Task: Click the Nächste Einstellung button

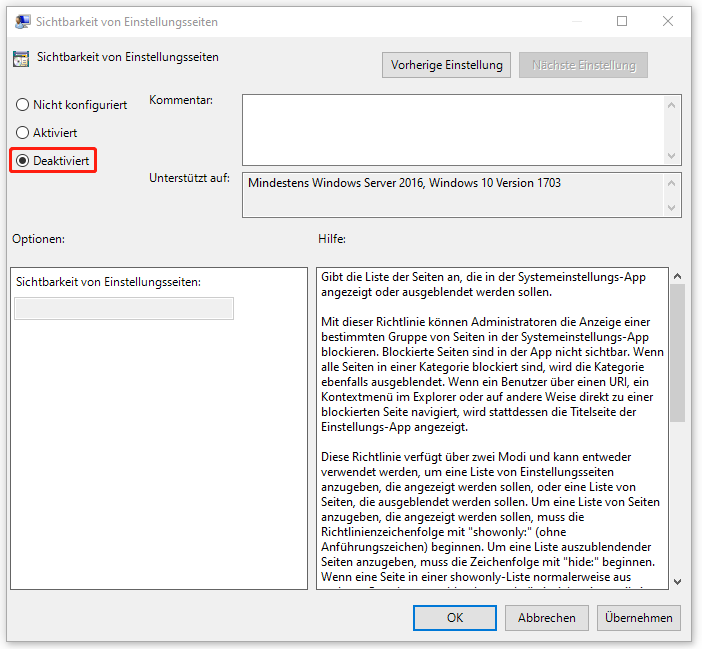Action: pyautogui.click(x=583, y=65)
